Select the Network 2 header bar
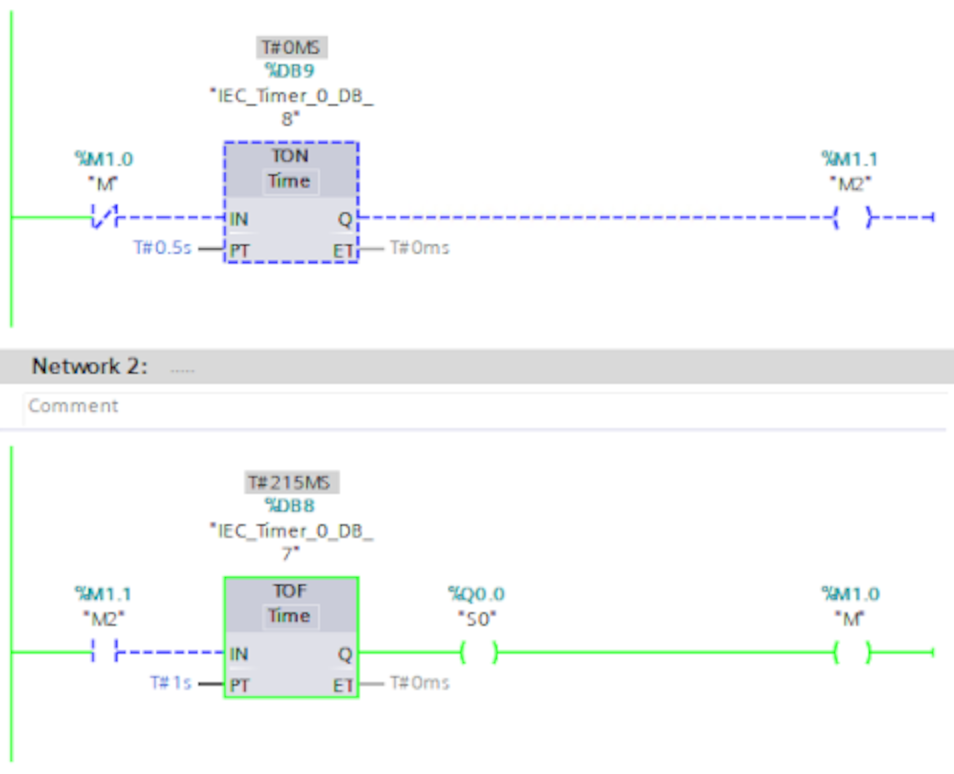This screenshot has height=774, width=954. coord(476,366)
